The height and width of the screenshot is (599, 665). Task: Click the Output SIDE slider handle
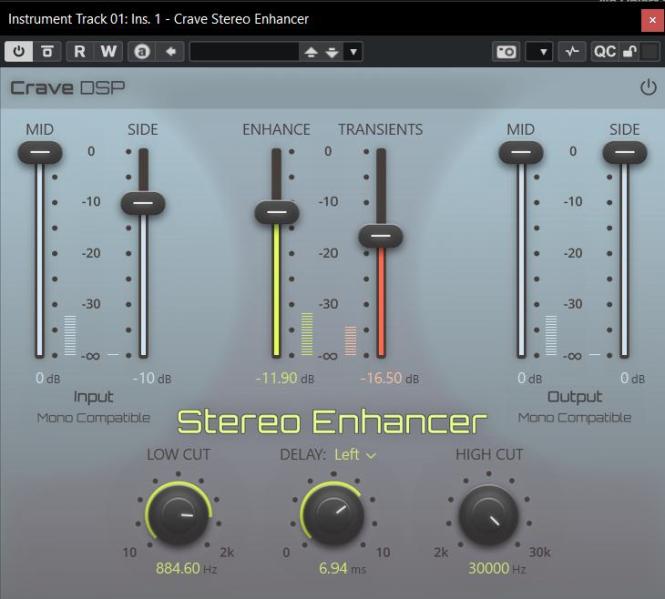tap(625, 153)
